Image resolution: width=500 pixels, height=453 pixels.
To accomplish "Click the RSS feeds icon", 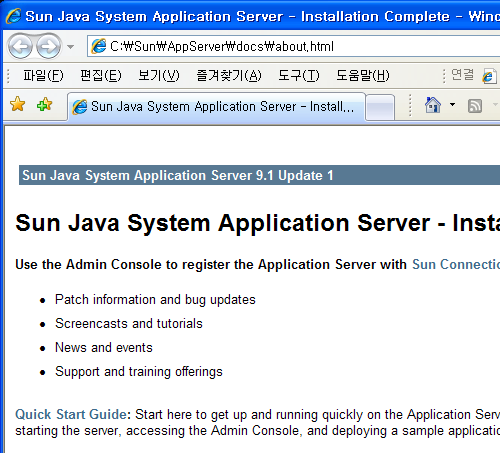I will pos(475,106).
